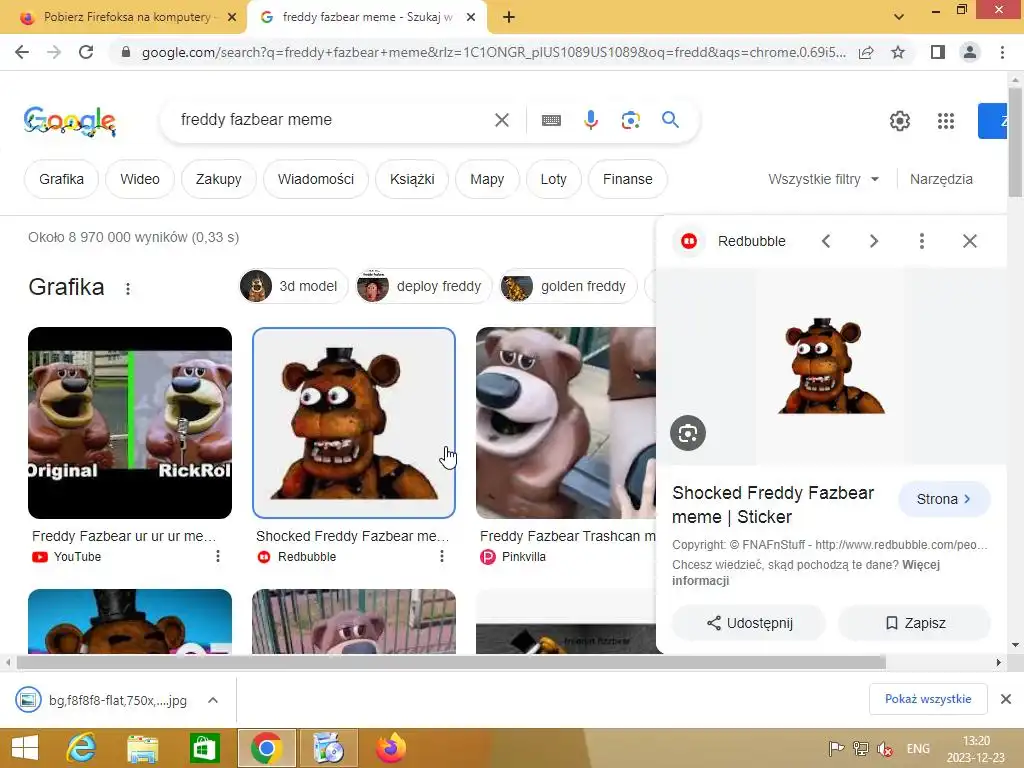Show next image in Redbubble panel
The image size is (1024, 768).
click(874, 242)
